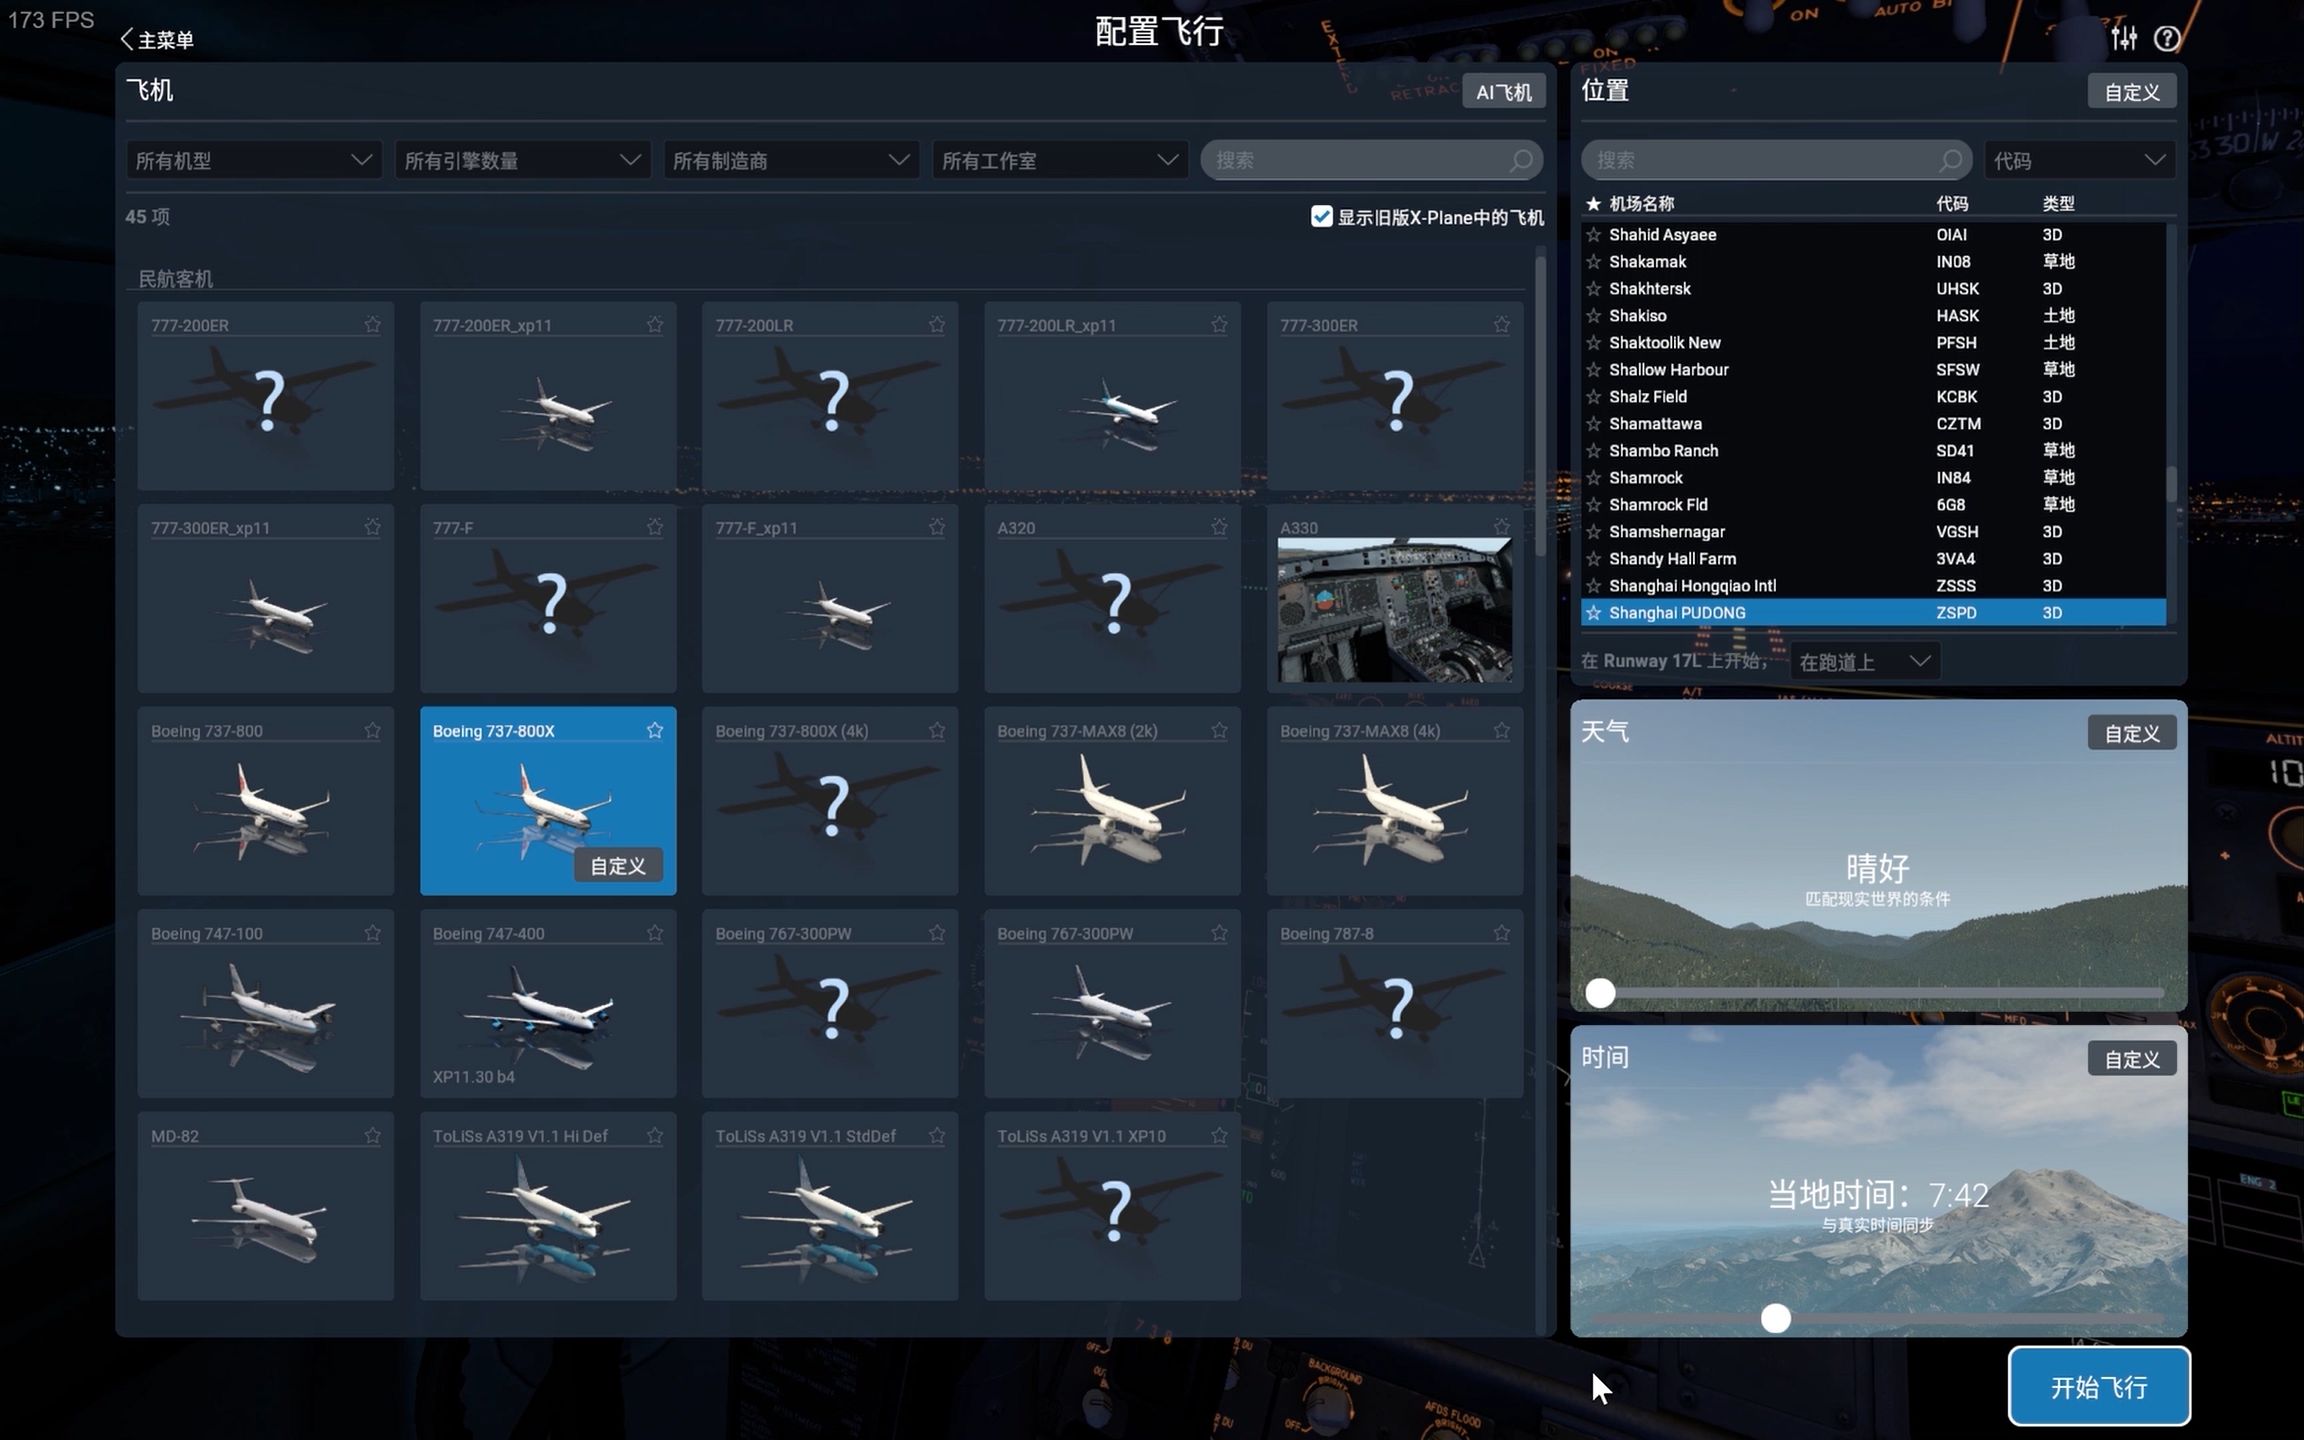Favorite the Boeing 737-800X star
Screen dimensions: 2304x1440
point(655,730)
